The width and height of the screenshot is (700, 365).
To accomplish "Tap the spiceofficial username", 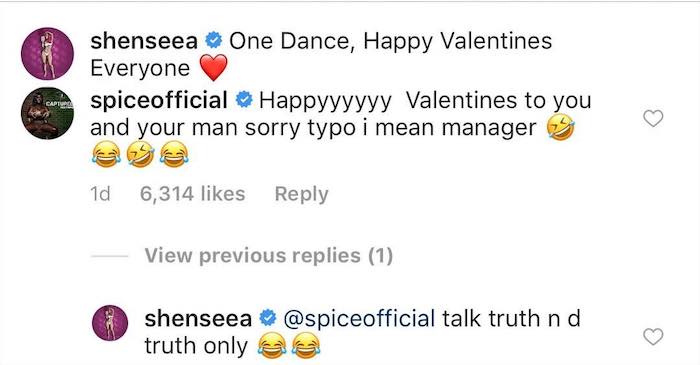I will (x=159, y=100).
